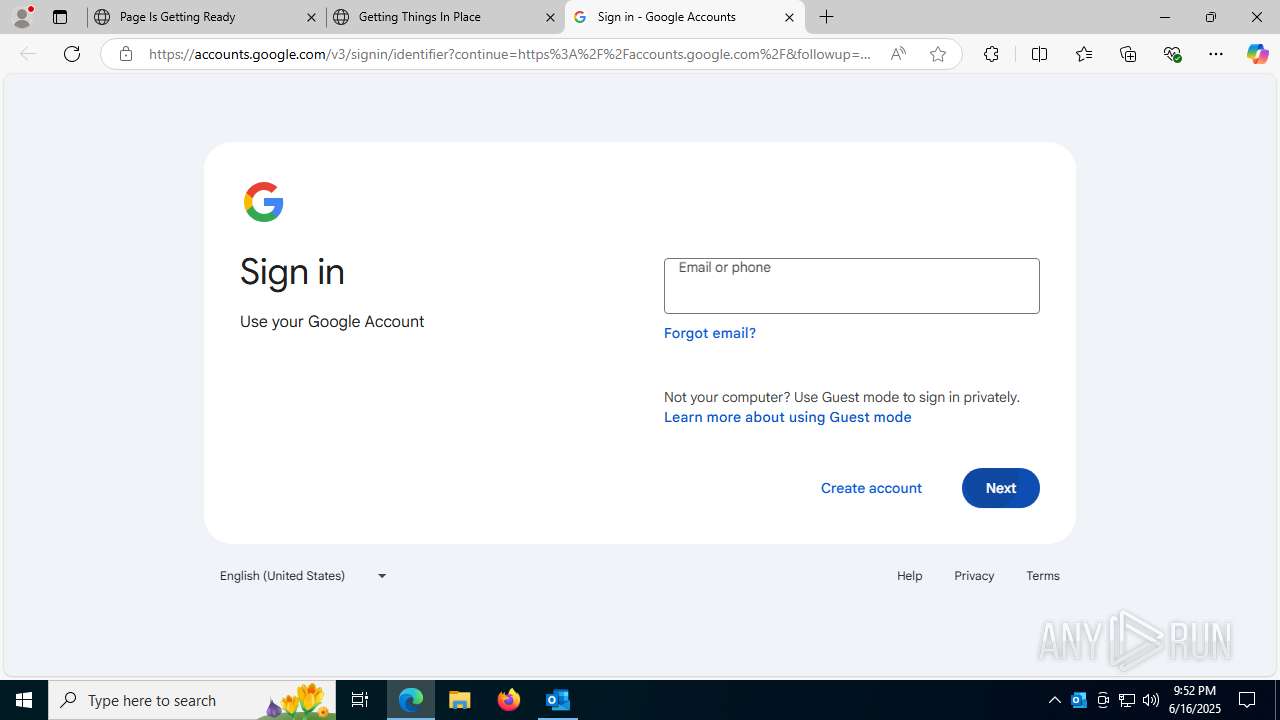Switch to the Page Is Getting Ready tab

click(x=205, y=17)
